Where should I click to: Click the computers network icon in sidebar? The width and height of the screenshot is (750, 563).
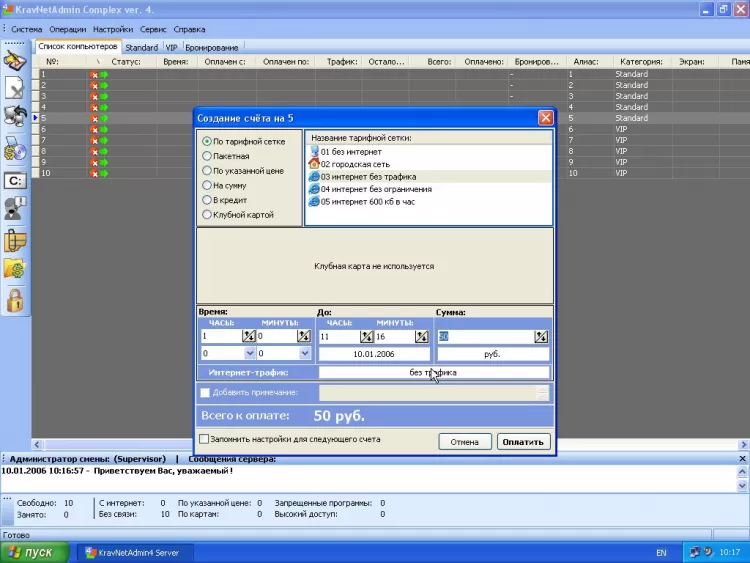pos(15,117)
